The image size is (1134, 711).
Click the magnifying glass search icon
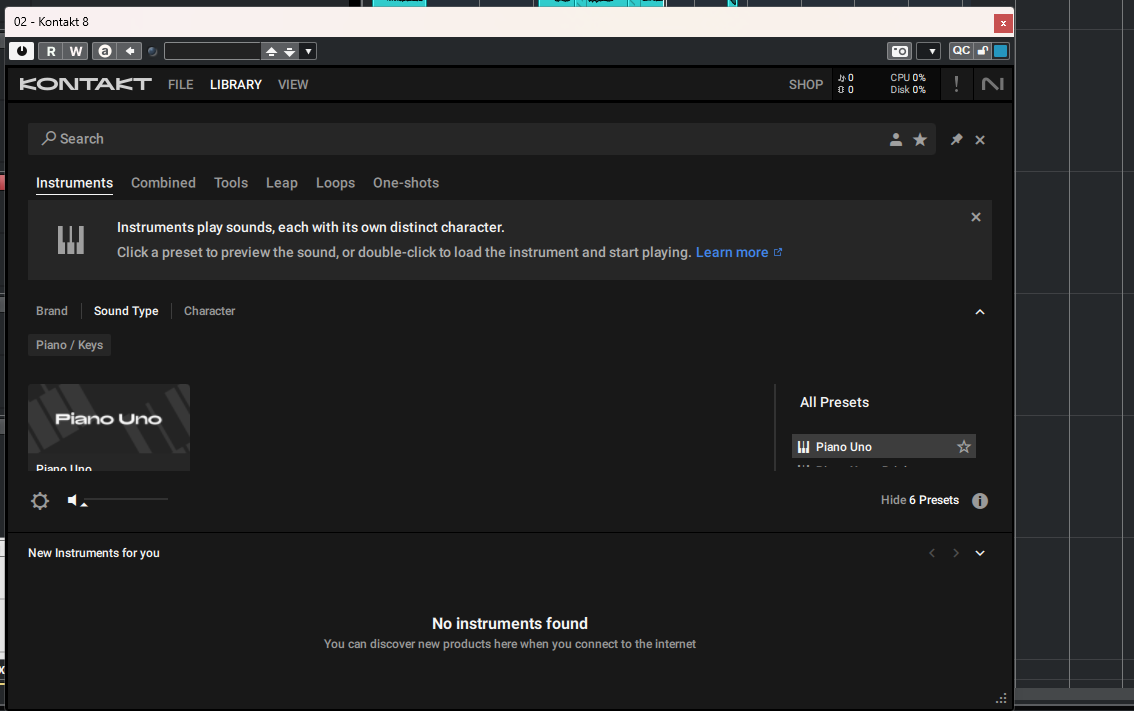(x=48, y=138)
